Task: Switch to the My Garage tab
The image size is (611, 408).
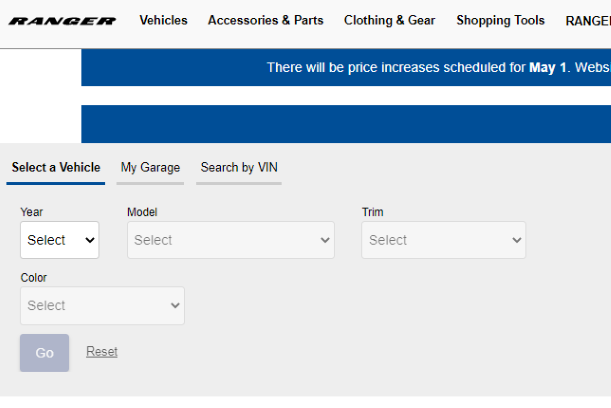Action: coord(150,167)
